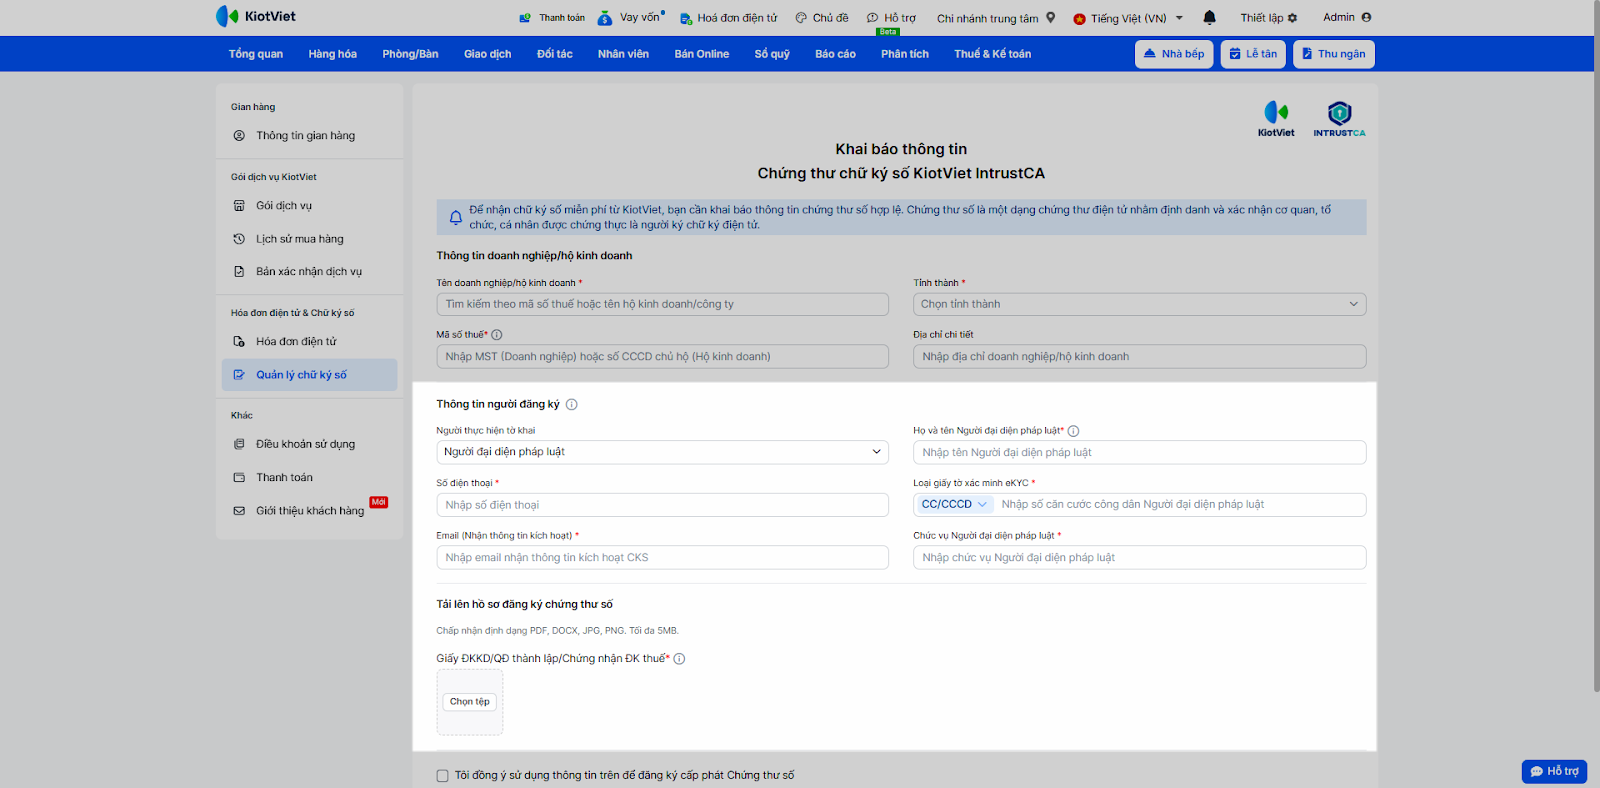Select Hóa đơn điện tử in sidebar
Image resolution: width=1600 pixels, height=788 pixels.
coord(296,342)
